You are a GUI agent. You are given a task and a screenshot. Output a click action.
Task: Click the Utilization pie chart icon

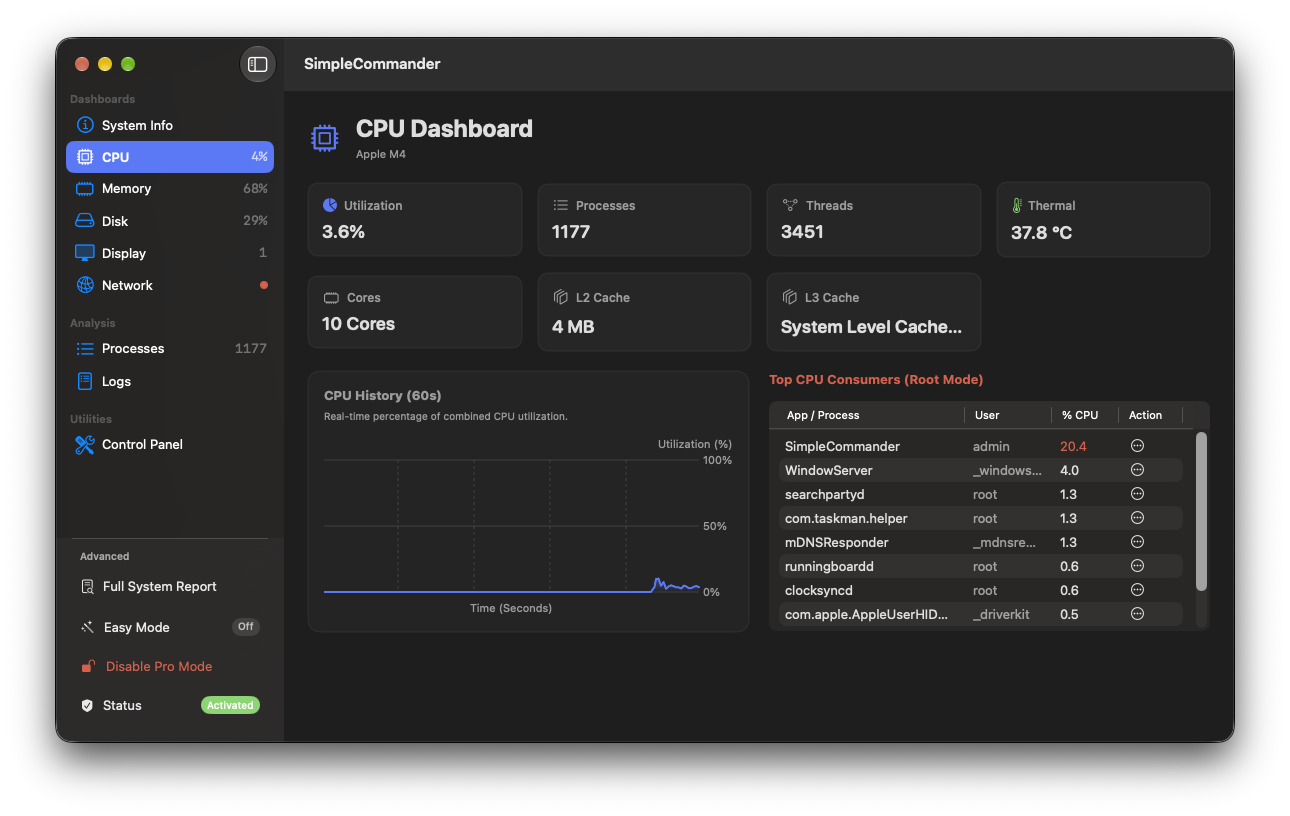point(329,205)
